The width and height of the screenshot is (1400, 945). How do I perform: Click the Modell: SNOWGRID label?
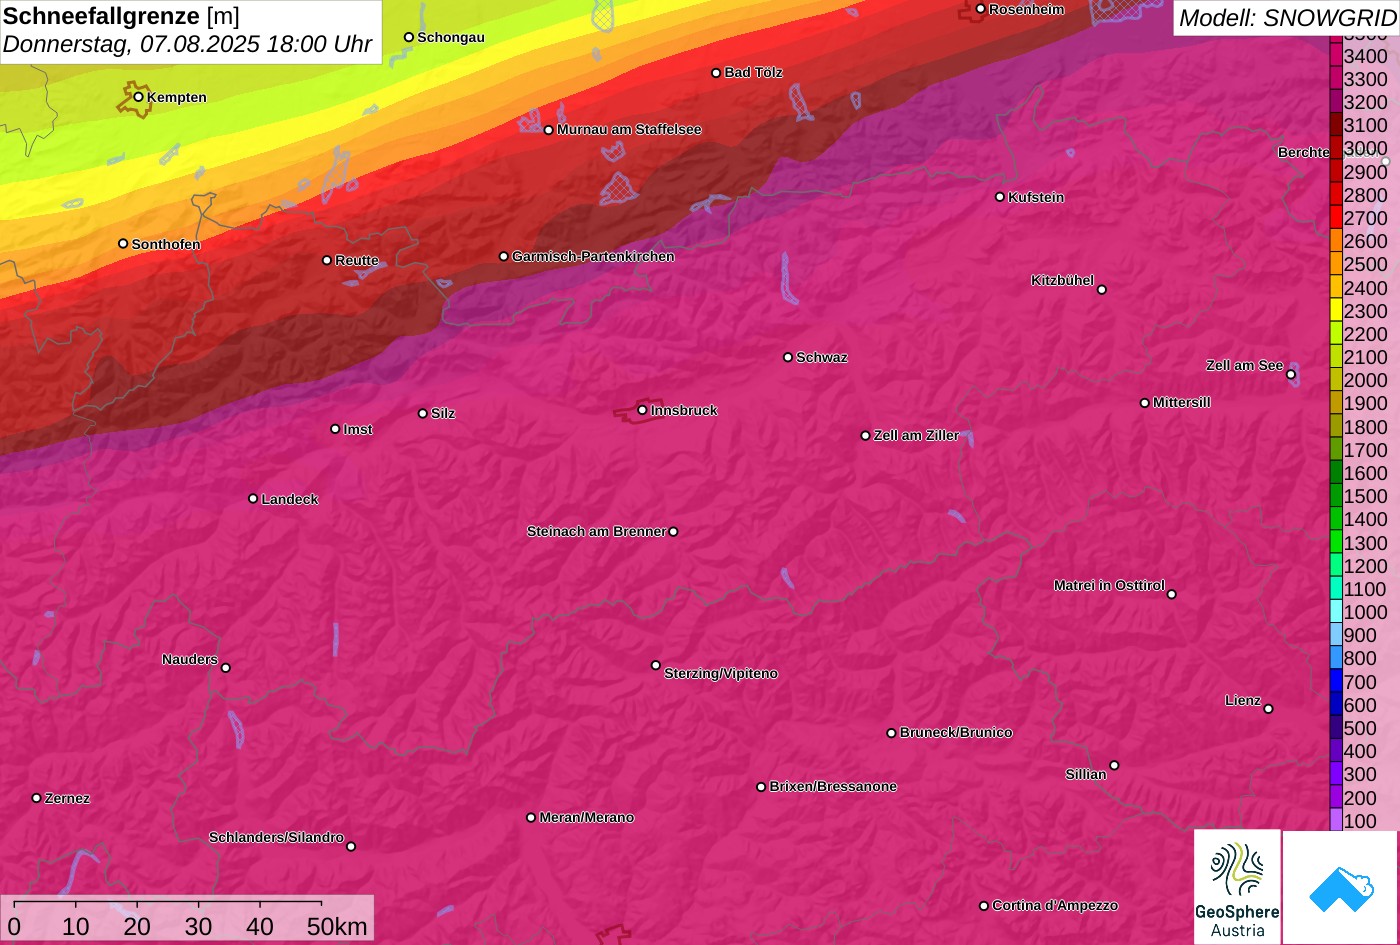tap(1287, 18)
